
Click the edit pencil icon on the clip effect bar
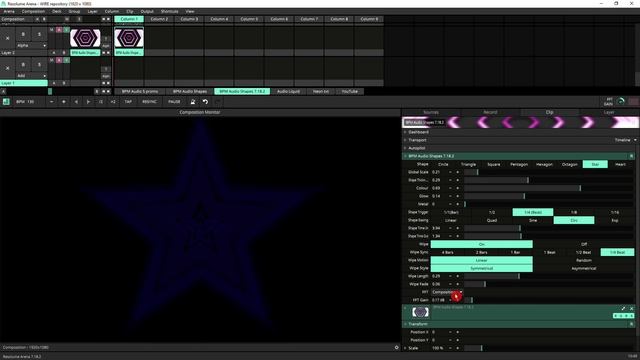[x=623, y=309]
